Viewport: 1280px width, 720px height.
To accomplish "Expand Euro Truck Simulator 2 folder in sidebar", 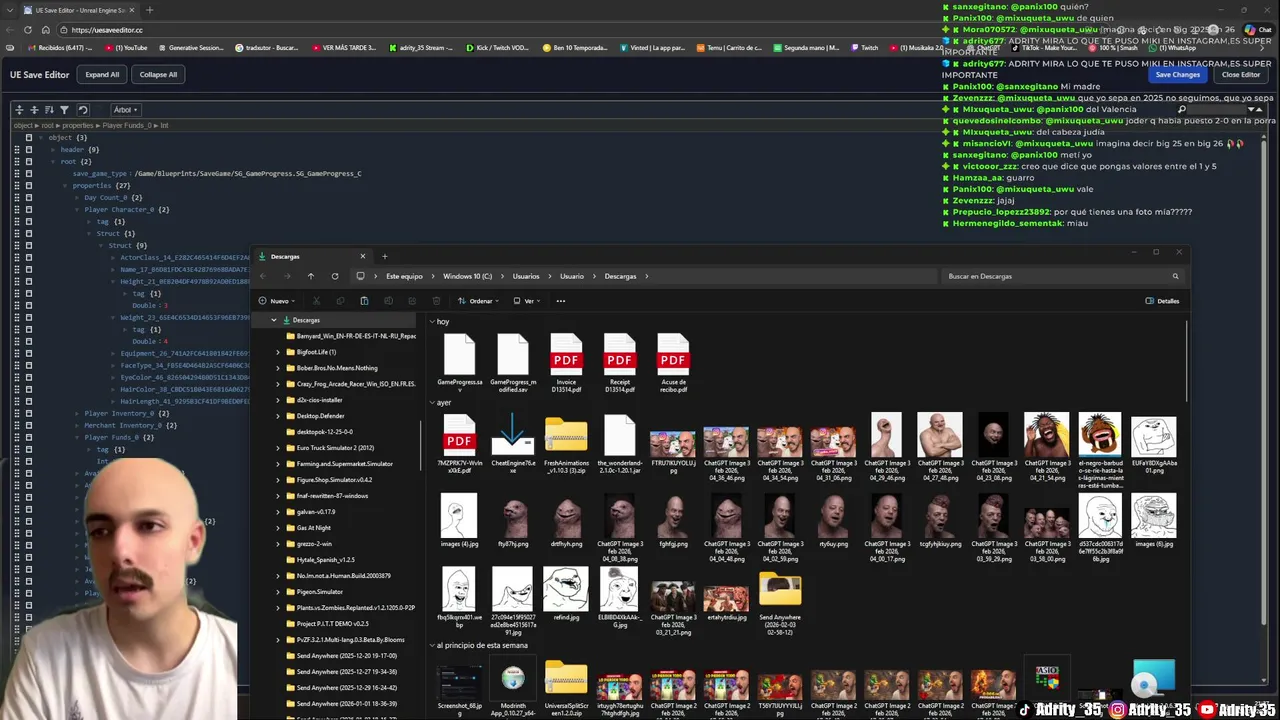I will point(278,448).
